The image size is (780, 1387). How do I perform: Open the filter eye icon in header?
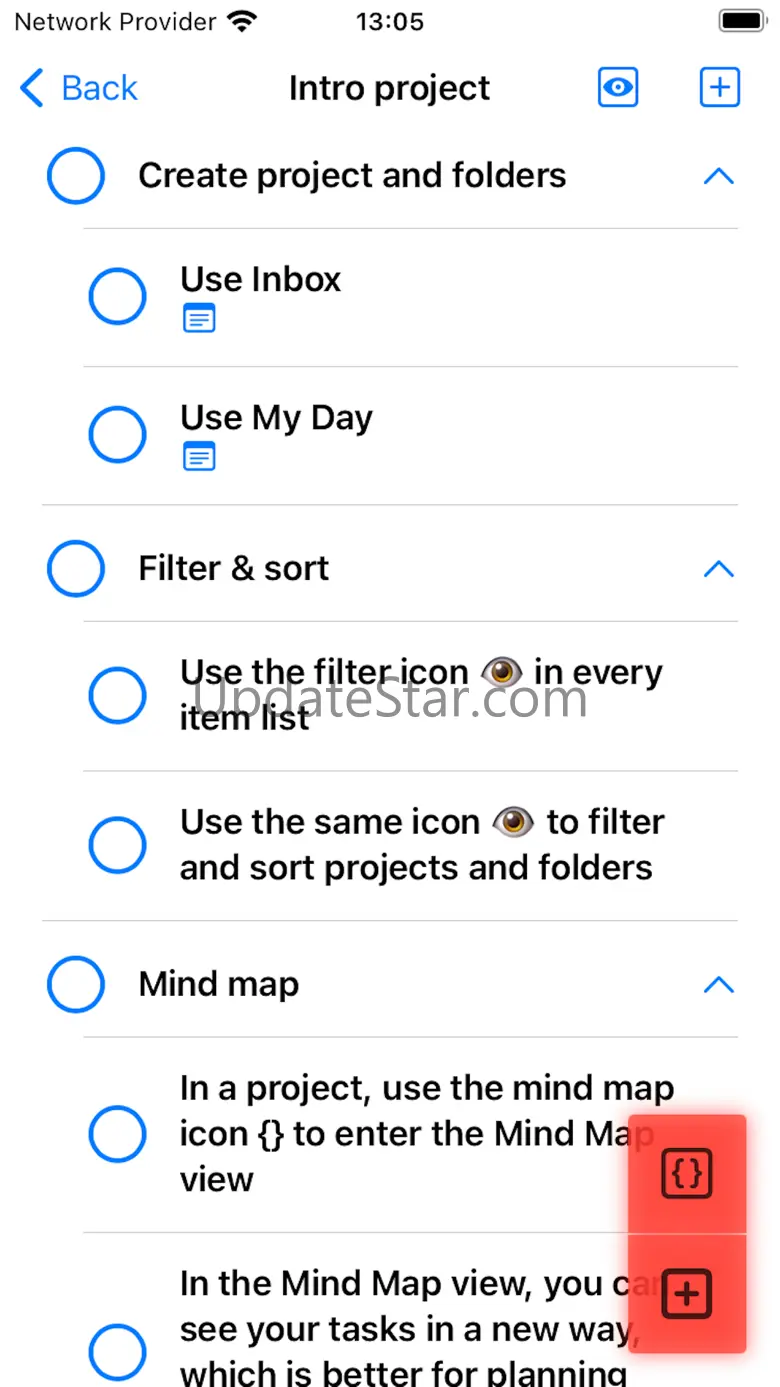pyautogui.click(x=618, y=88)
